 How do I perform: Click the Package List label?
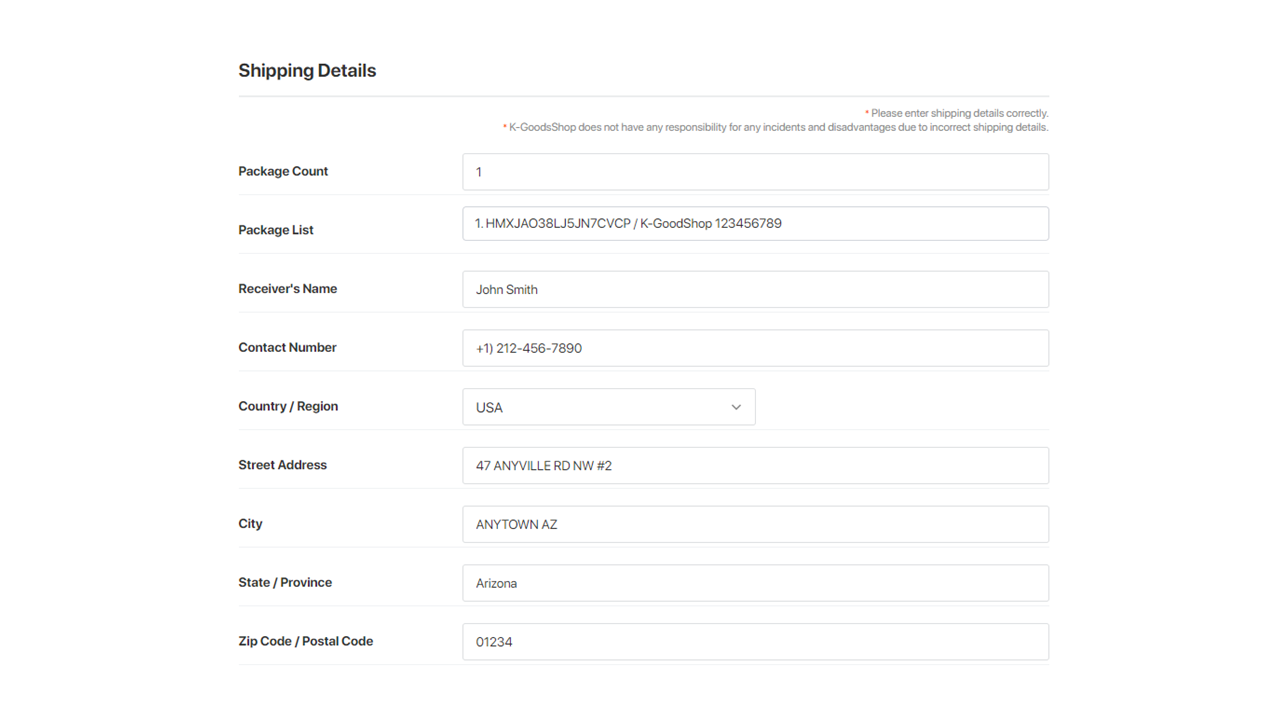(276, 230)
